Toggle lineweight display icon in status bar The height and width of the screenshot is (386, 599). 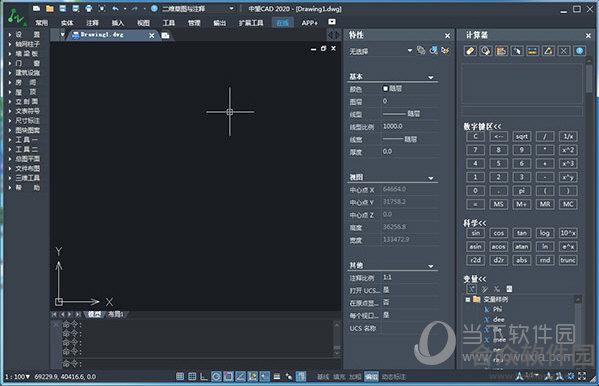[x=277, y=376]
